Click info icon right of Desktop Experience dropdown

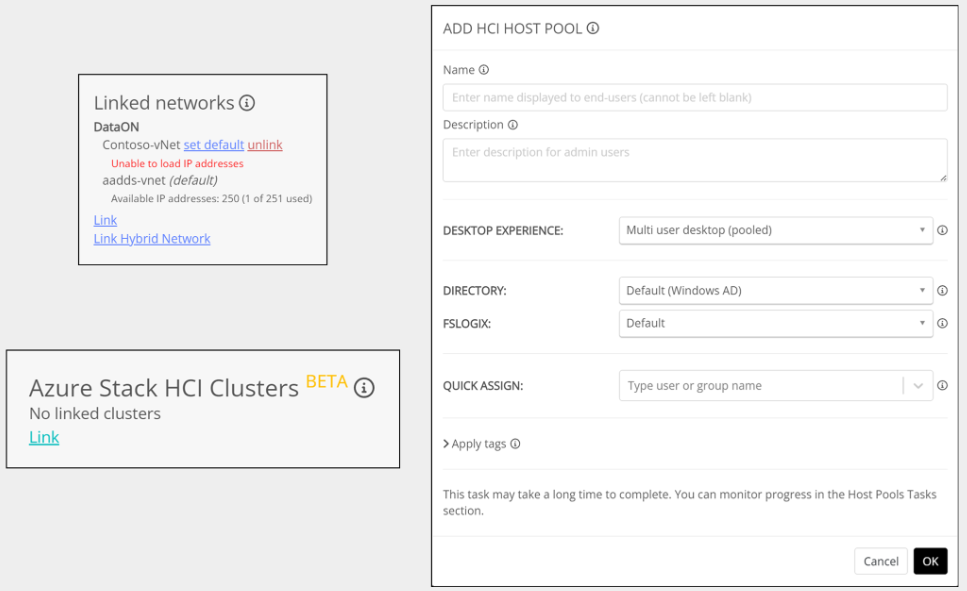[x=942, y=230]
